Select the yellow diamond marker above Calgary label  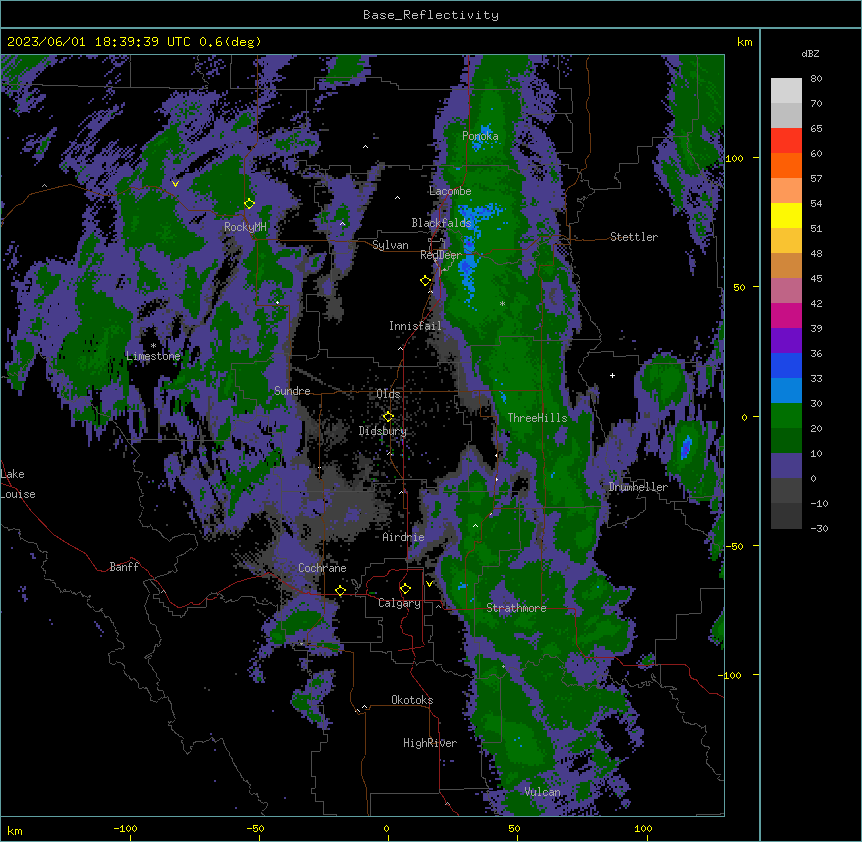(405, 589)
